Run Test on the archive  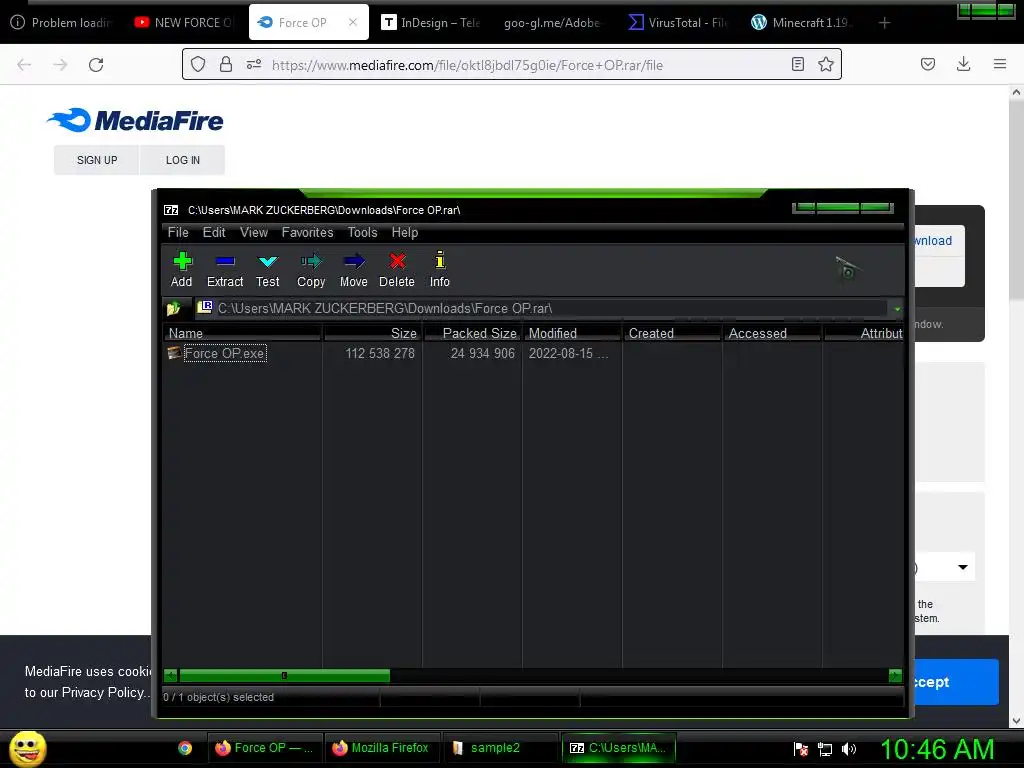click(x=268, y=269)
